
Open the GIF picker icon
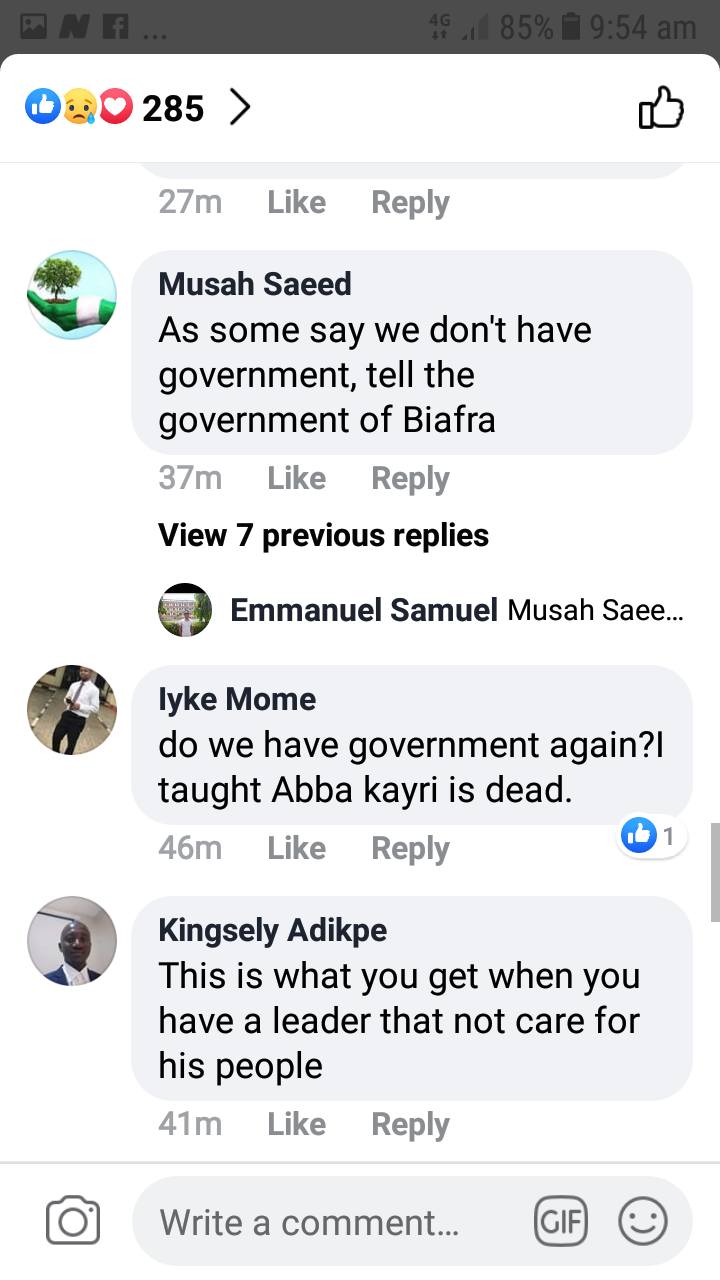(561, 1221)
